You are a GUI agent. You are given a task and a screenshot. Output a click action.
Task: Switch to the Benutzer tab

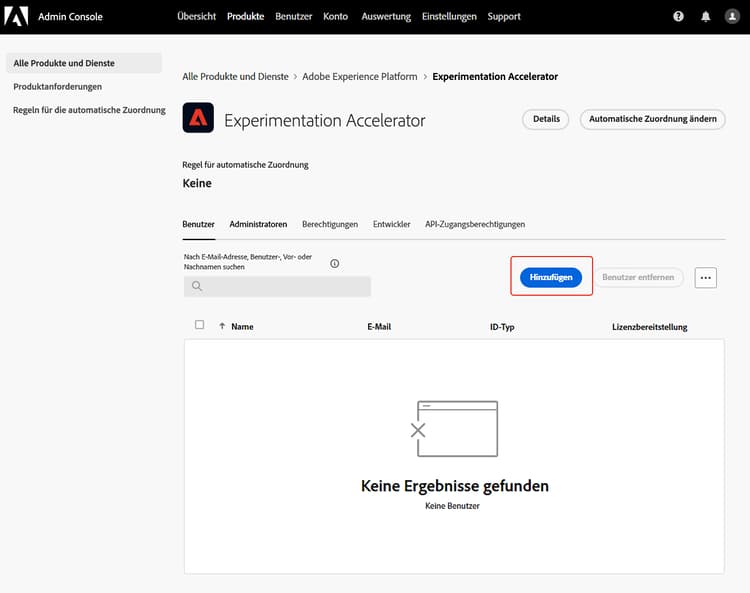coord(199,224)
